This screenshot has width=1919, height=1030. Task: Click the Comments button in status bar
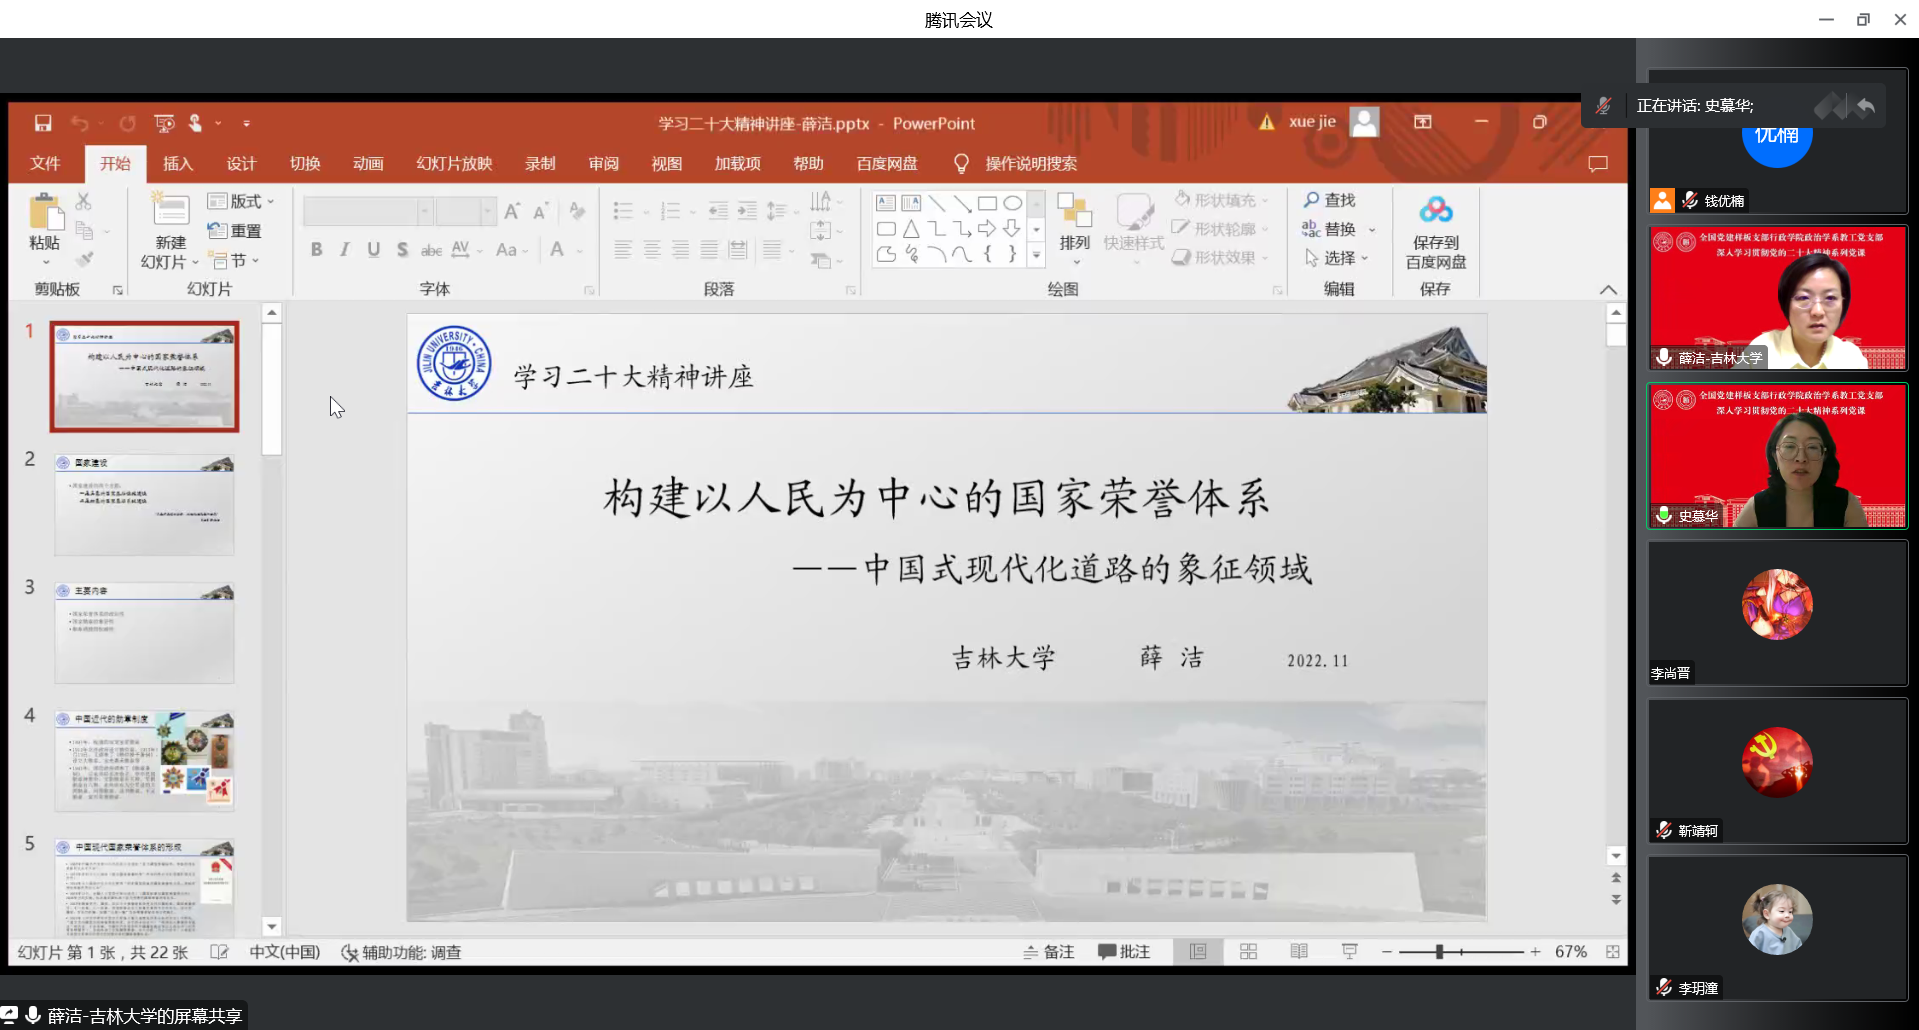[x=1124, y=952]
